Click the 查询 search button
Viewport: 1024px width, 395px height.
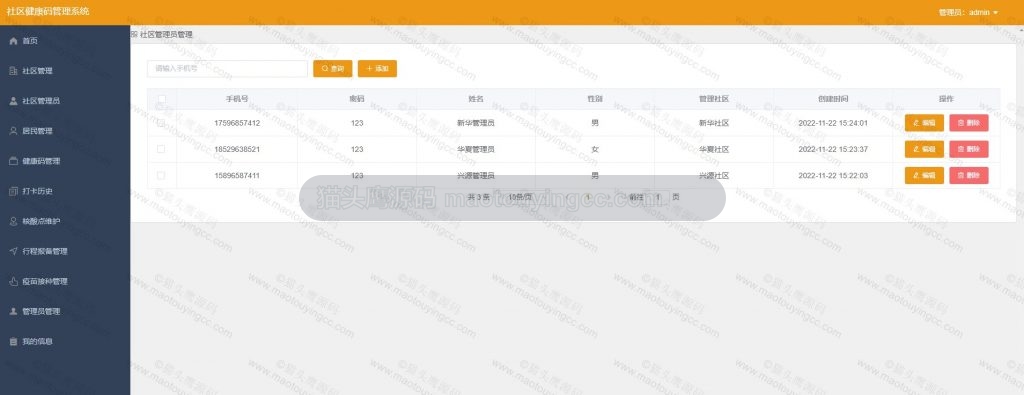[x=332, y=69]
